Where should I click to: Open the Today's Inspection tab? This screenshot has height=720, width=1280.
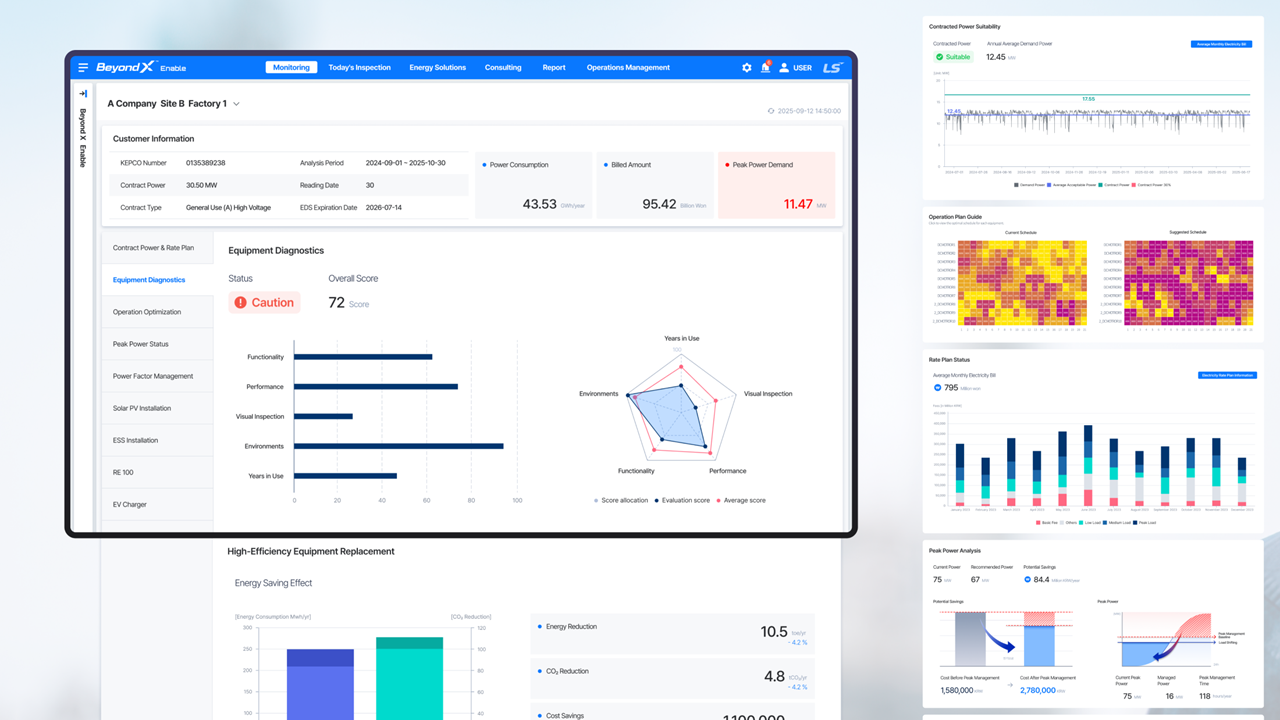359,68
